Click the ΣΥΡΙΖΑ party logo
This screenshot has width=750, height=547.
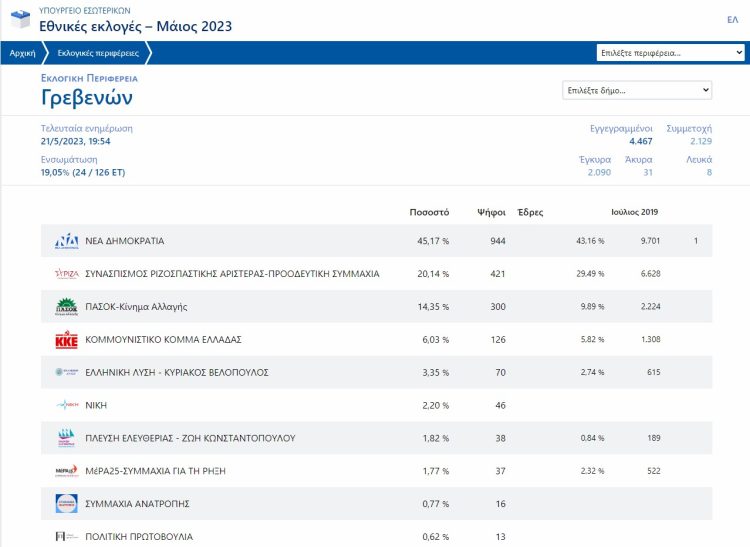point(66,274)
